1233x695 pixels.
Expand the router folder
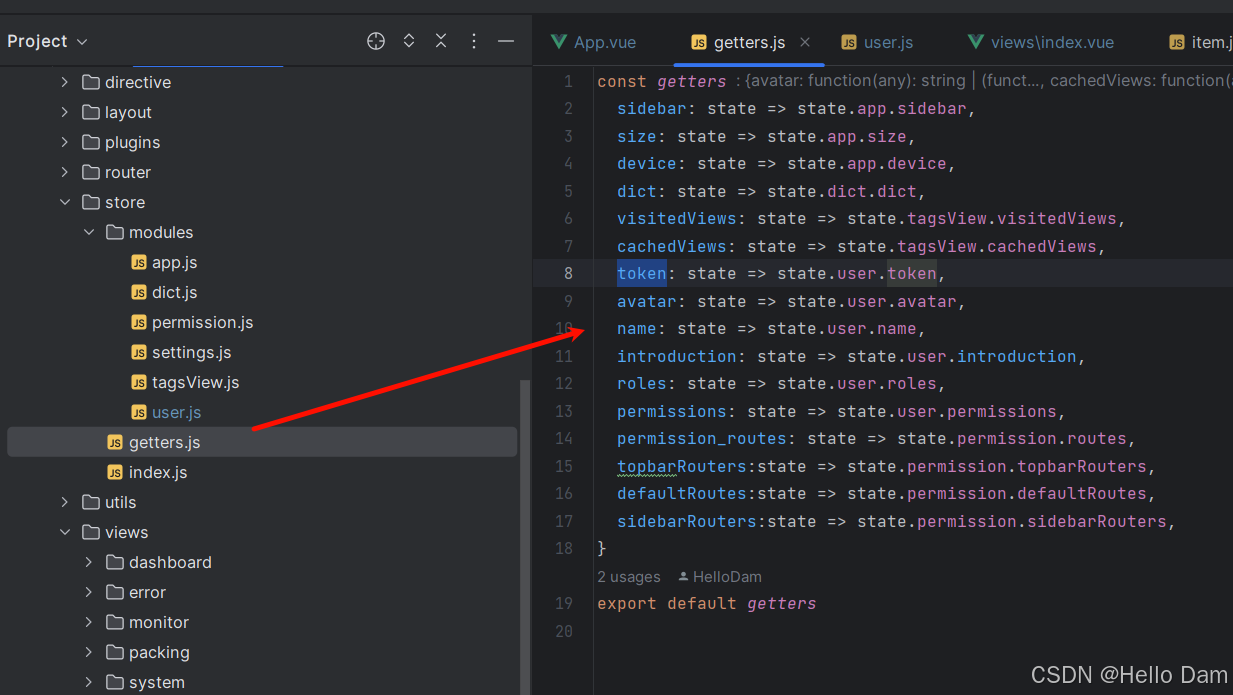point(65,172)
